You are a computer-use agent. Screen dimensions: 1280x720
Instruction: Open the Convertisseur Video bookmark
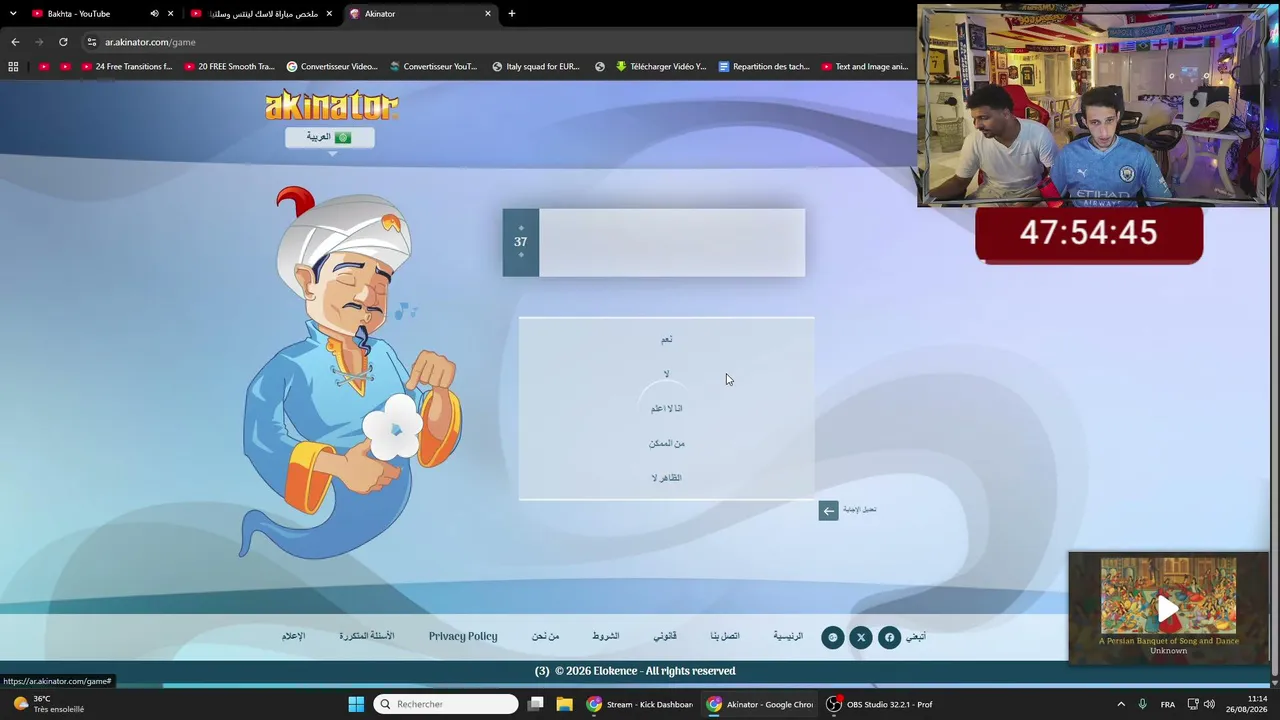[x=332, y=67]
